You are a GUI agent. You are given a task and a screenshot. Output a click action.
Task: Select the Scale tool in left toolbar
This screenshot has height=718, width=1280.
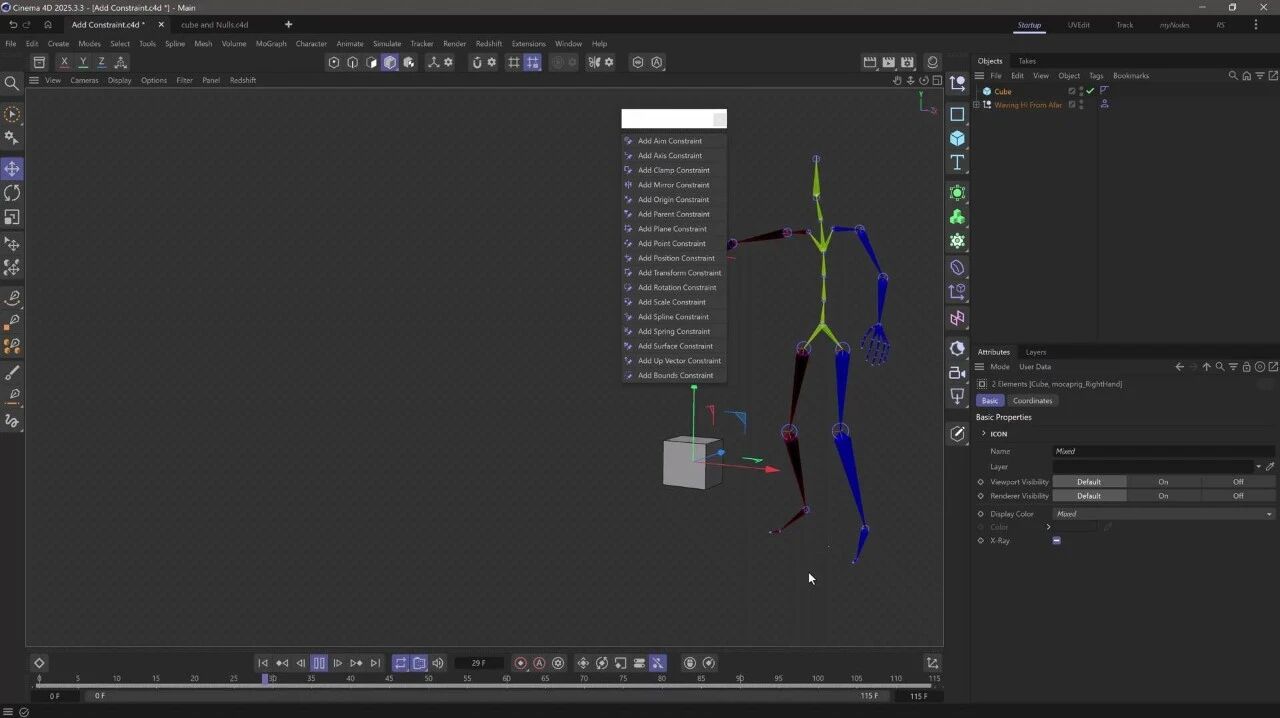coord(12,217)
